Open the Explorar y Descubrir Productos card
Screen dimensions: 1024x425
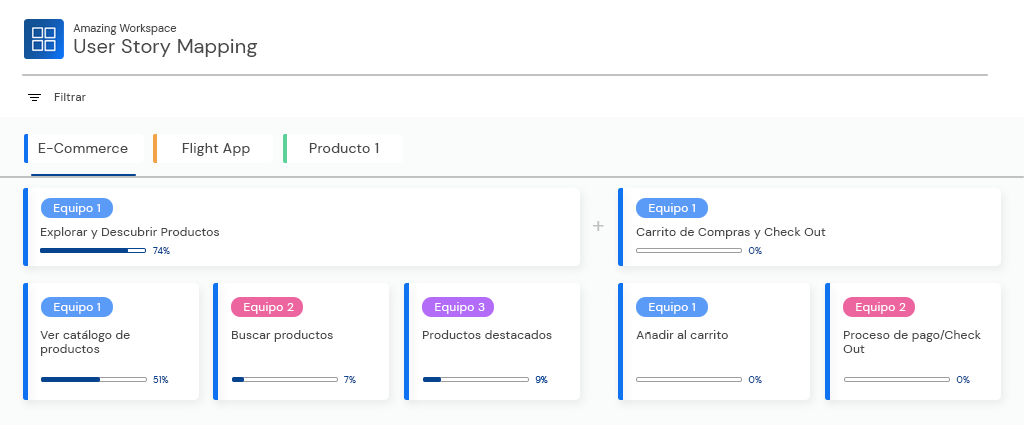coord(302,227)
